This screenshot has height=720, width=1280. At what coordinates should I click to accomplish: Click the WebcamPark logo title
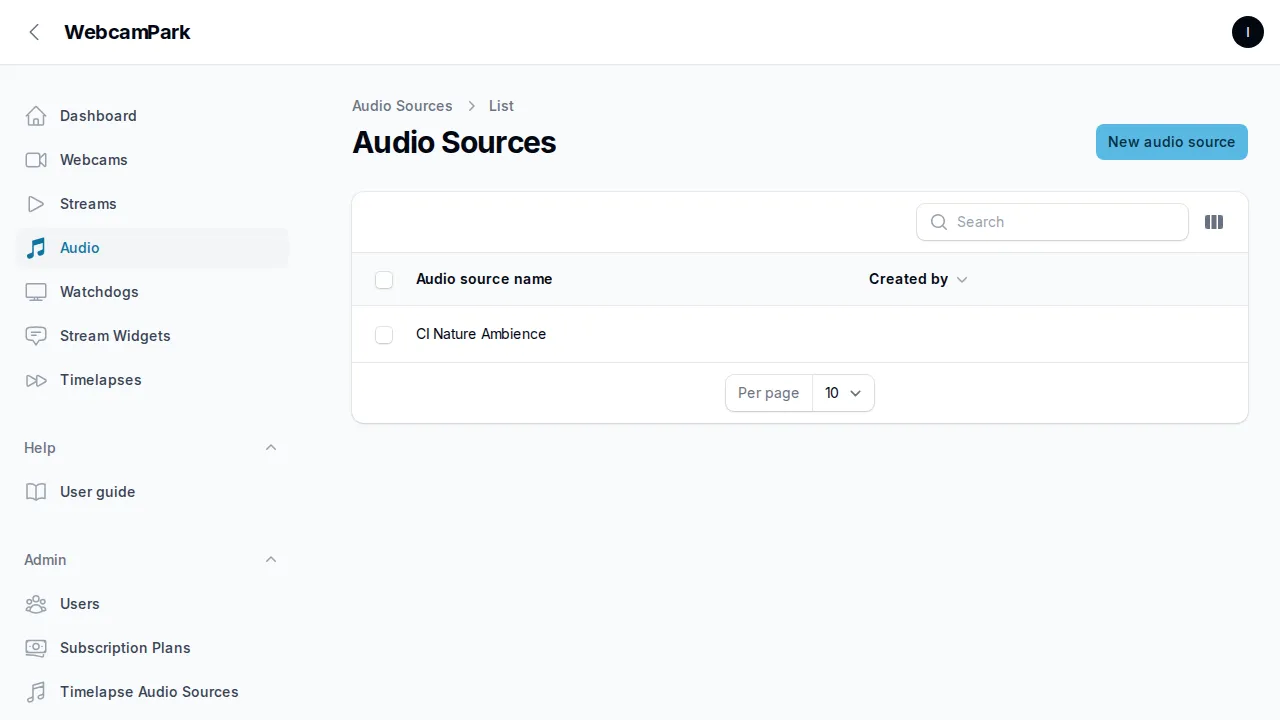(x=127, y=32)
